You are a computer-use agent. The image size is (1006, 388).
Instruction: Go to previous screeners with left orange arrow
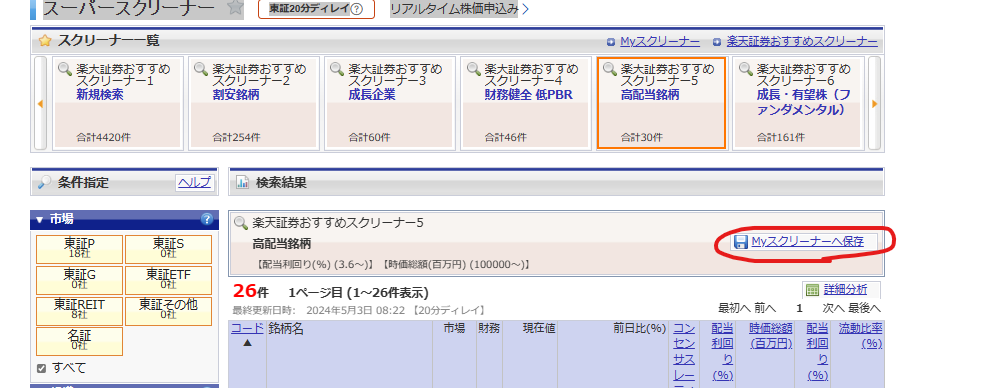click(40, 104)
